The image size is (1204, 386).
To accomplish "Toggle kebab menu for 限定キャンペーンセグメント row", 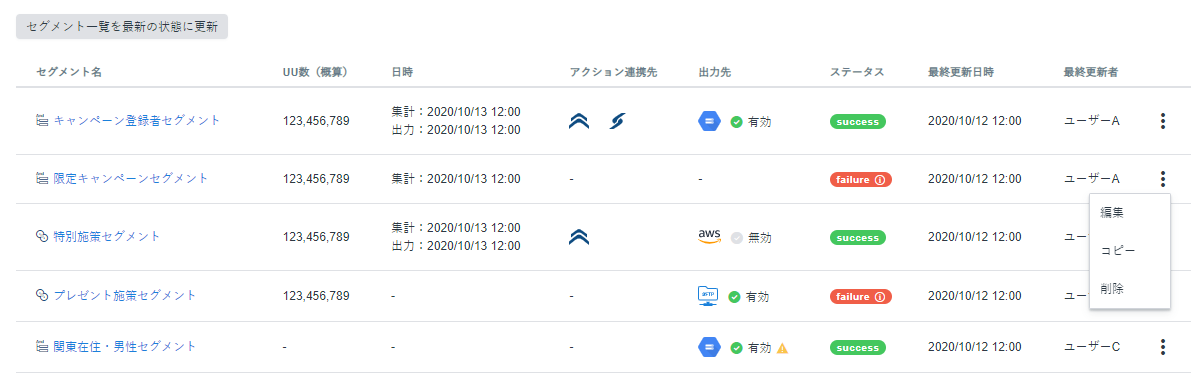I will (1162, 179).
